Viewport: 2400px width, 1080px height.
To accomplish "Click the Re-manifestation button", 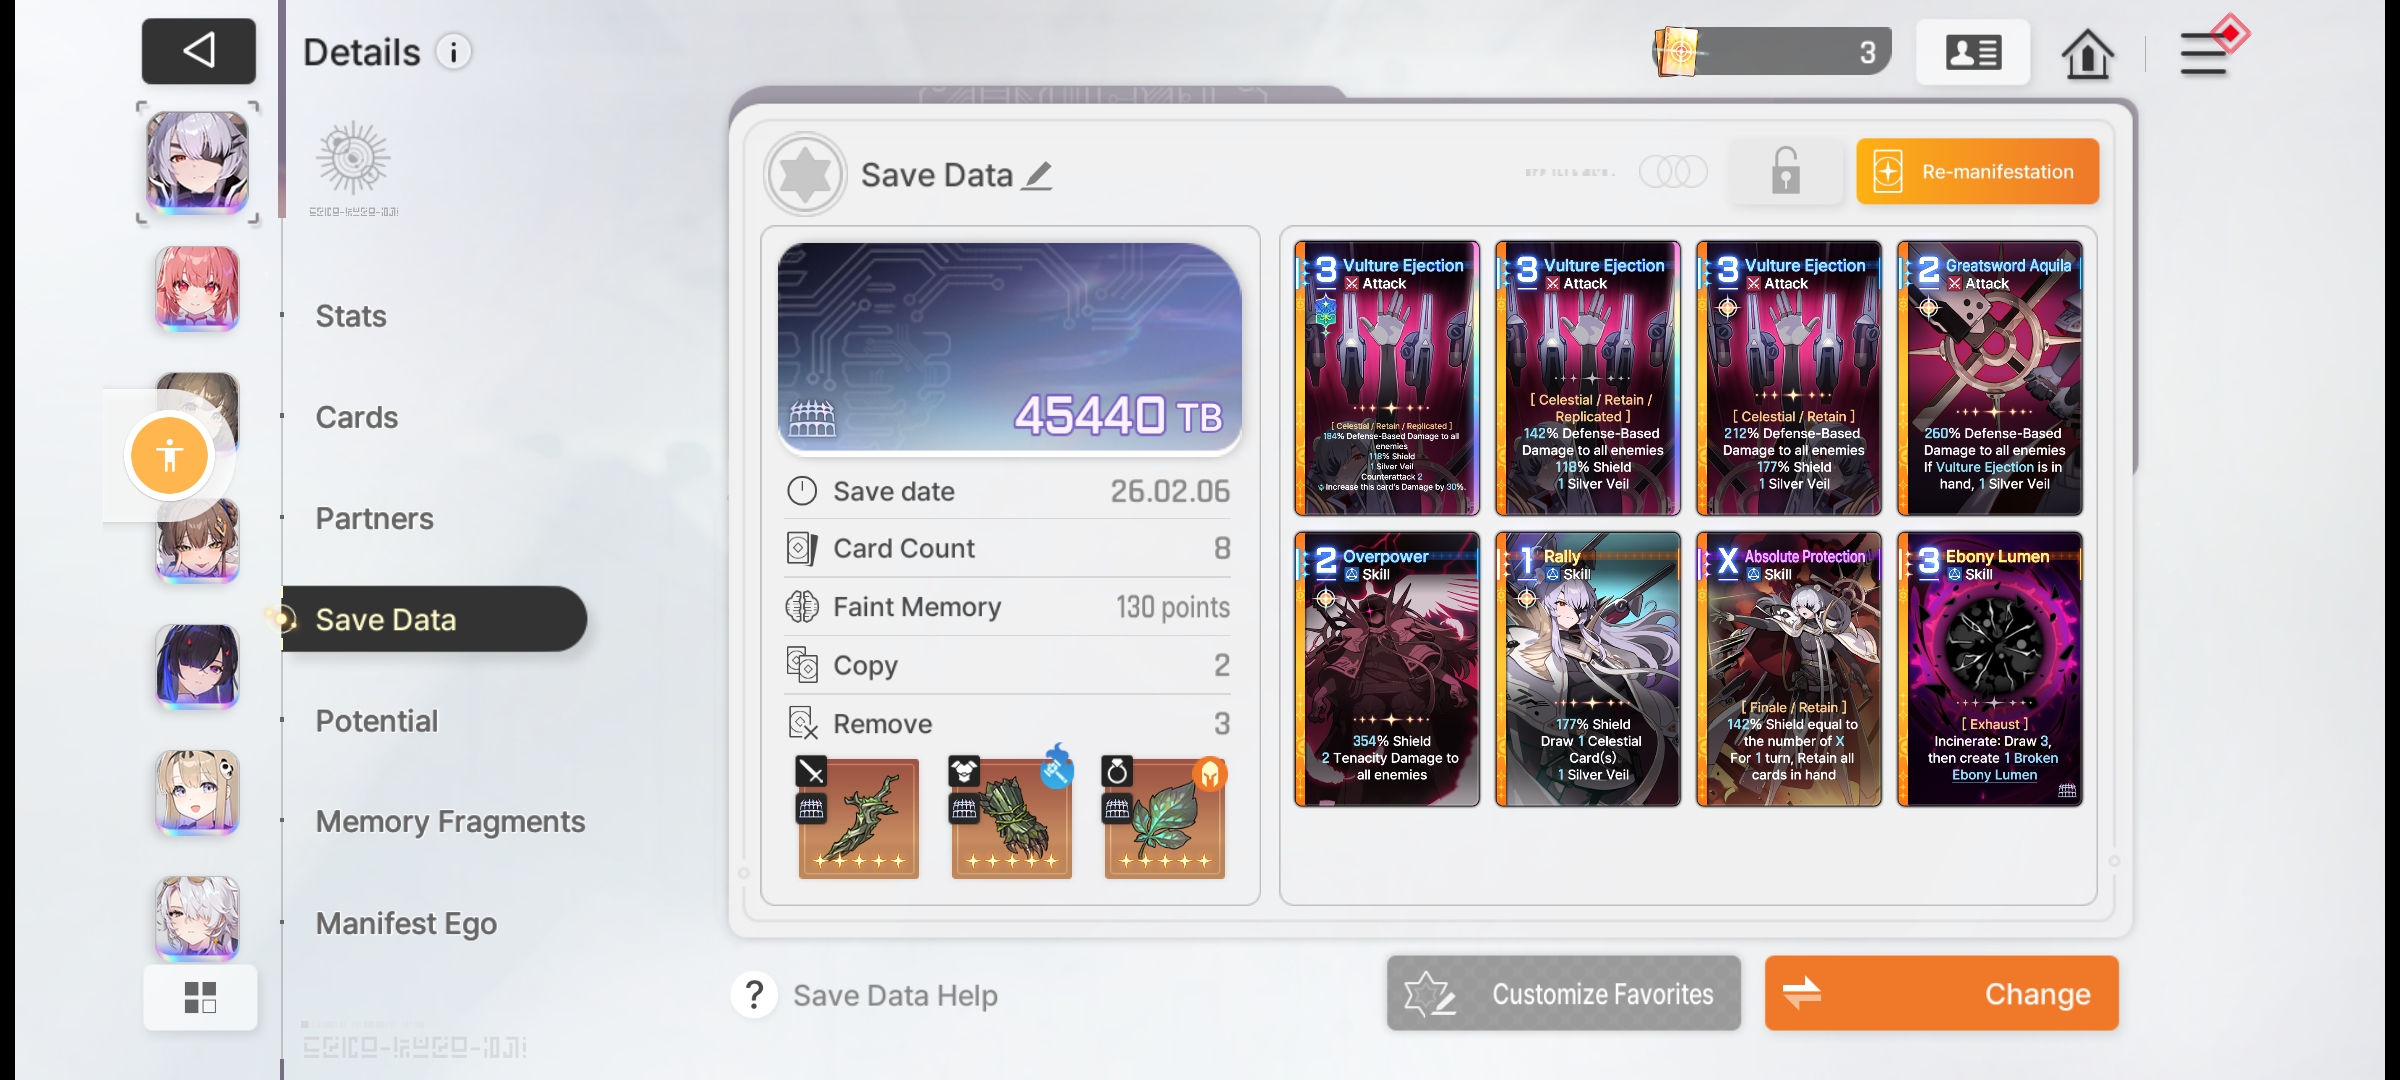I will coord(1977,172).
